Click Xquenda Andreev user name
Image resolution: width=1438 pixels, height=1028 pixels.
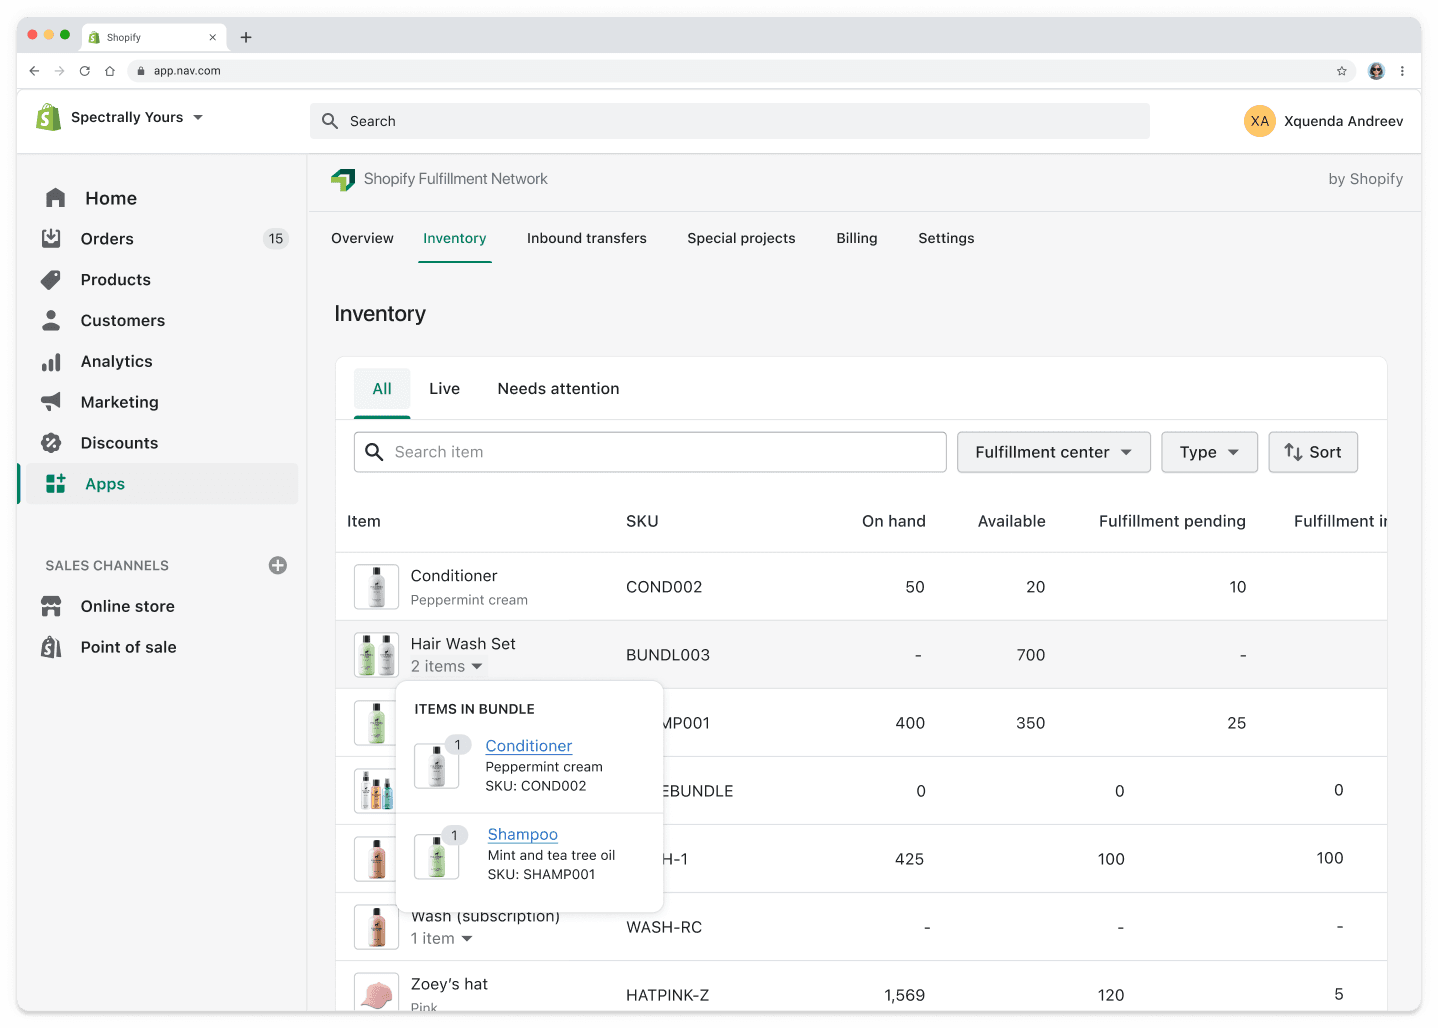click(1343, 121)
